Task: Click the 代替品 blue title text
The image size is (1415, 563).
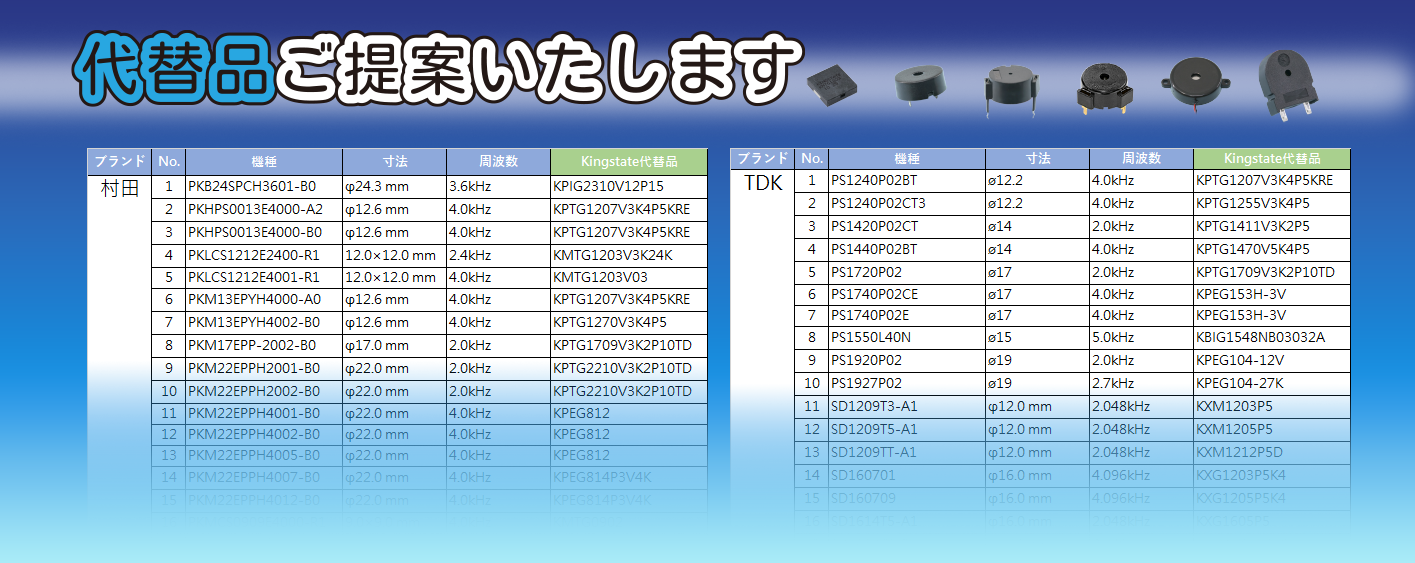Action: tap(175, 71)
